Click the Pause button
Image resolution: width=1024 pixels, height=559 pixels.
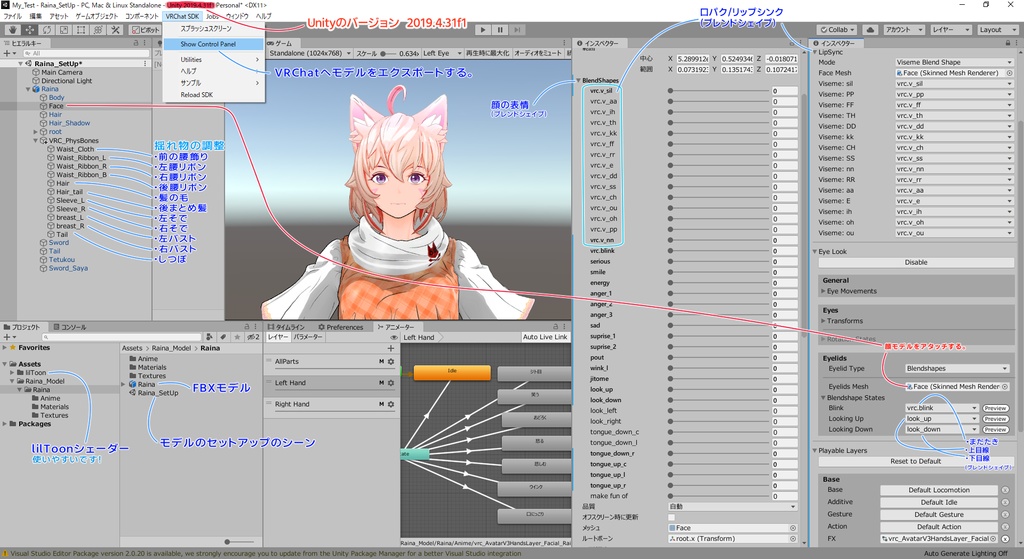coord(500,29)
